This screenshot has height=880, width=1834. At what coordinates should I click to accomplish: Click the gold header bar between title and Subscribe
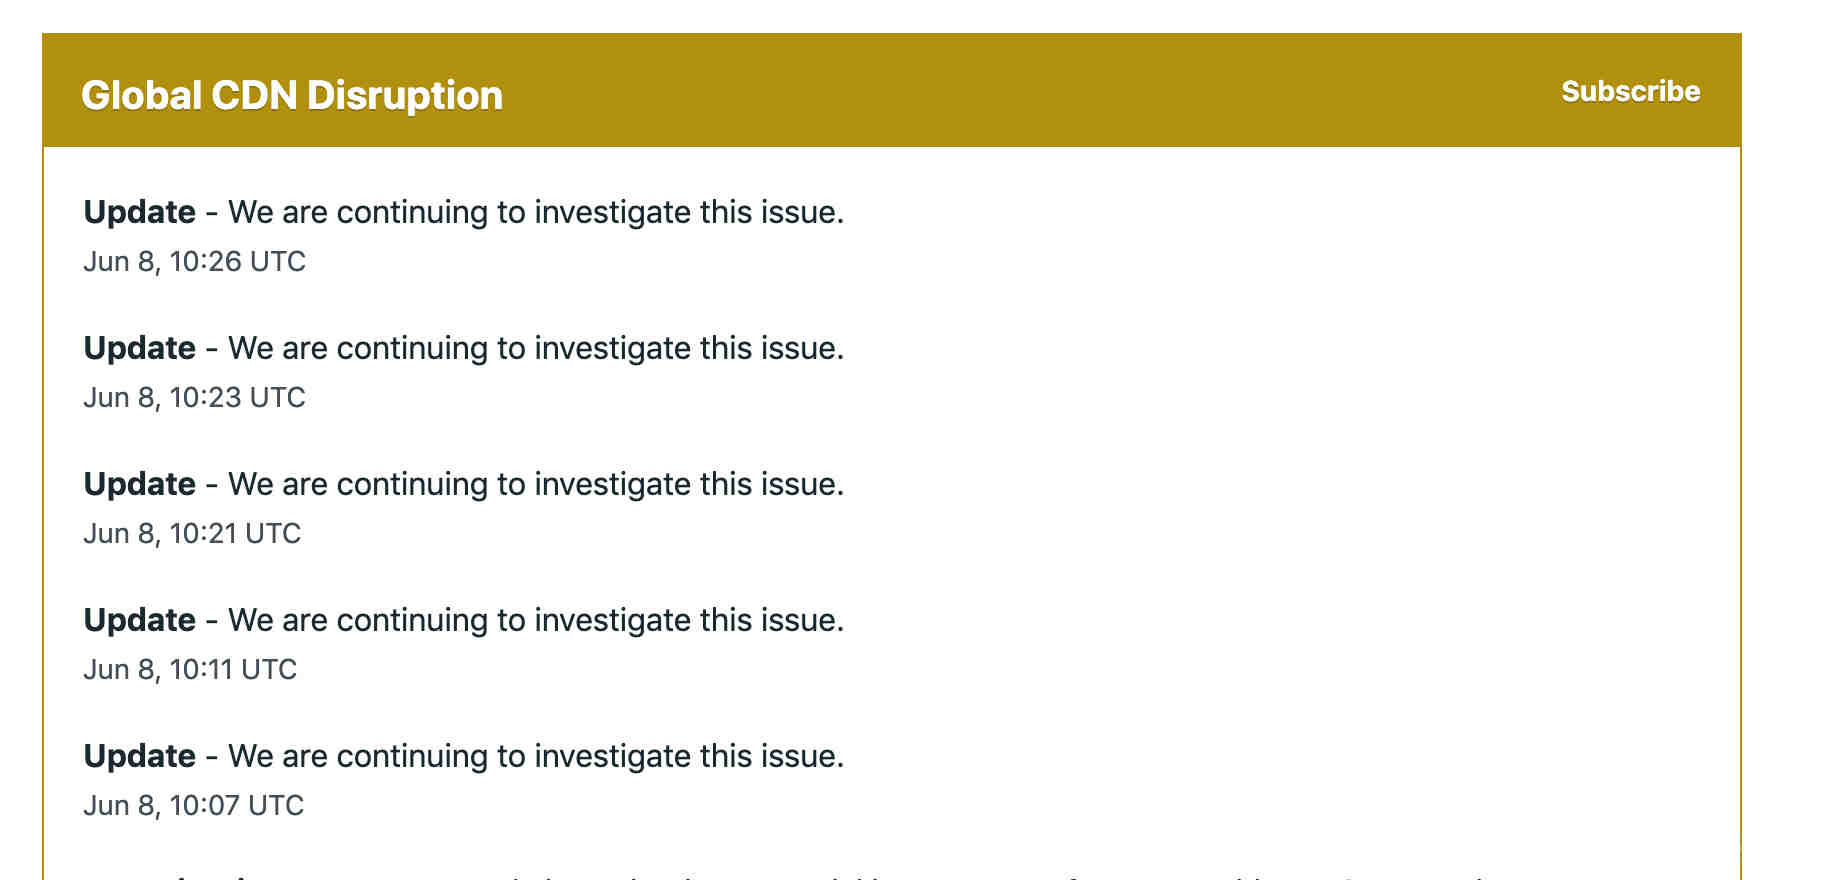click(1030, 91)
